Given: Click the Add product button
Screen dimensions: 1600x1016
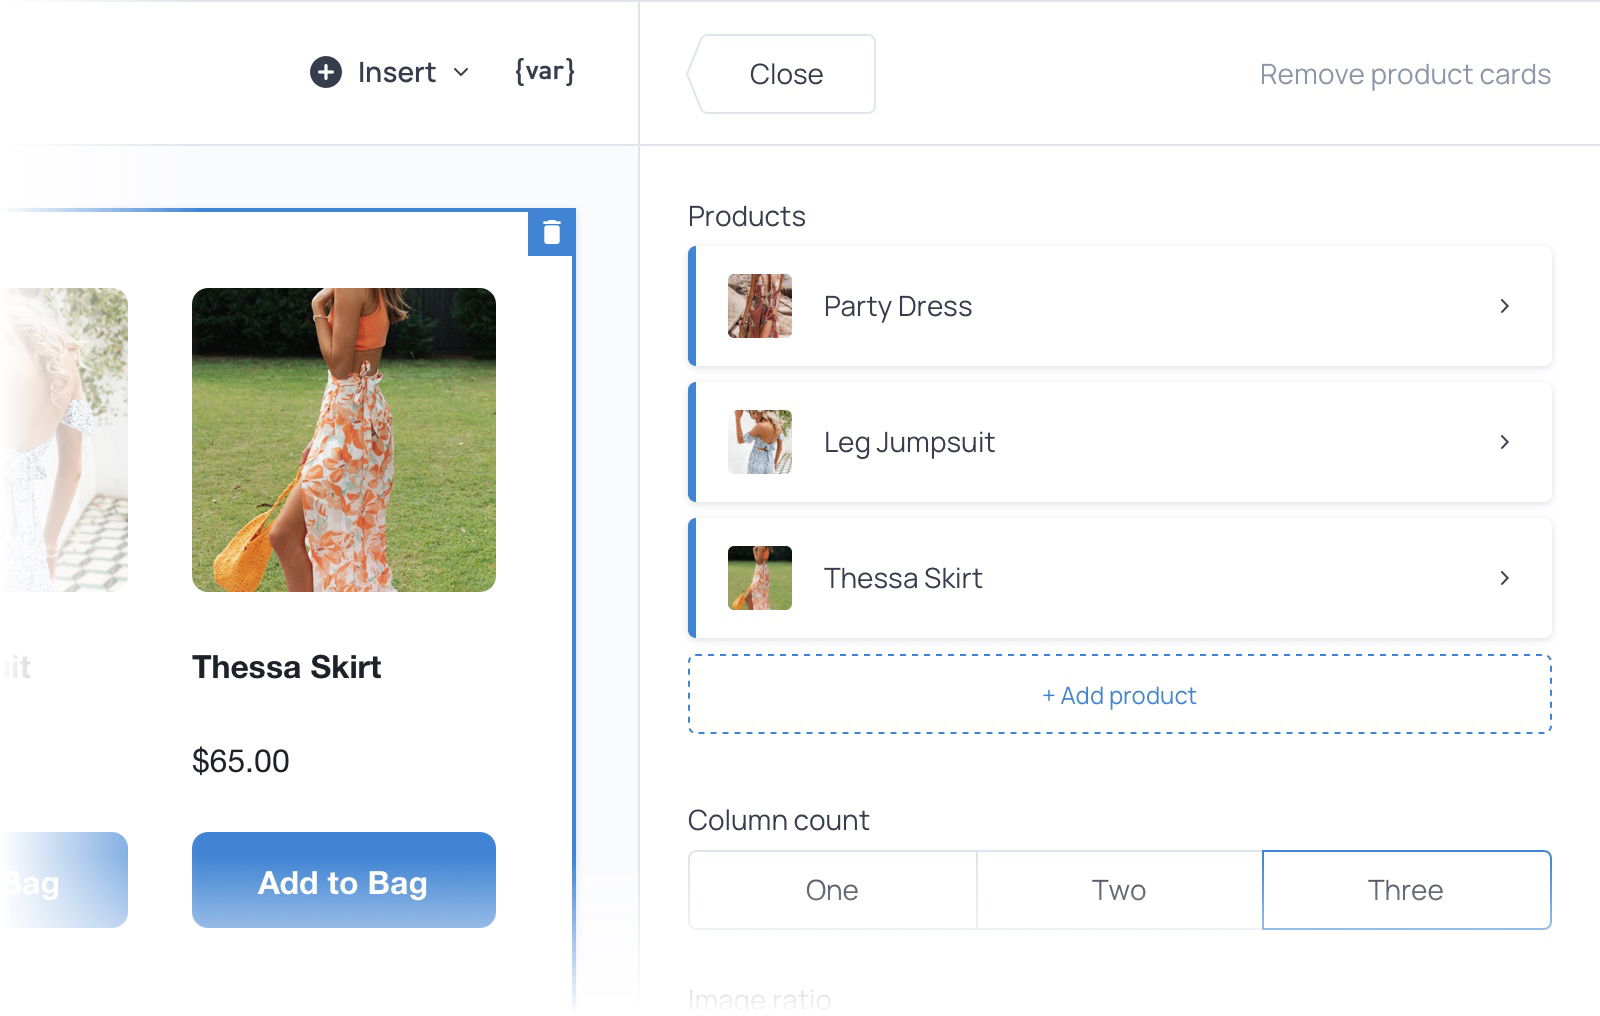Looking at the screenshot, I should click(x=1119, y=694).
